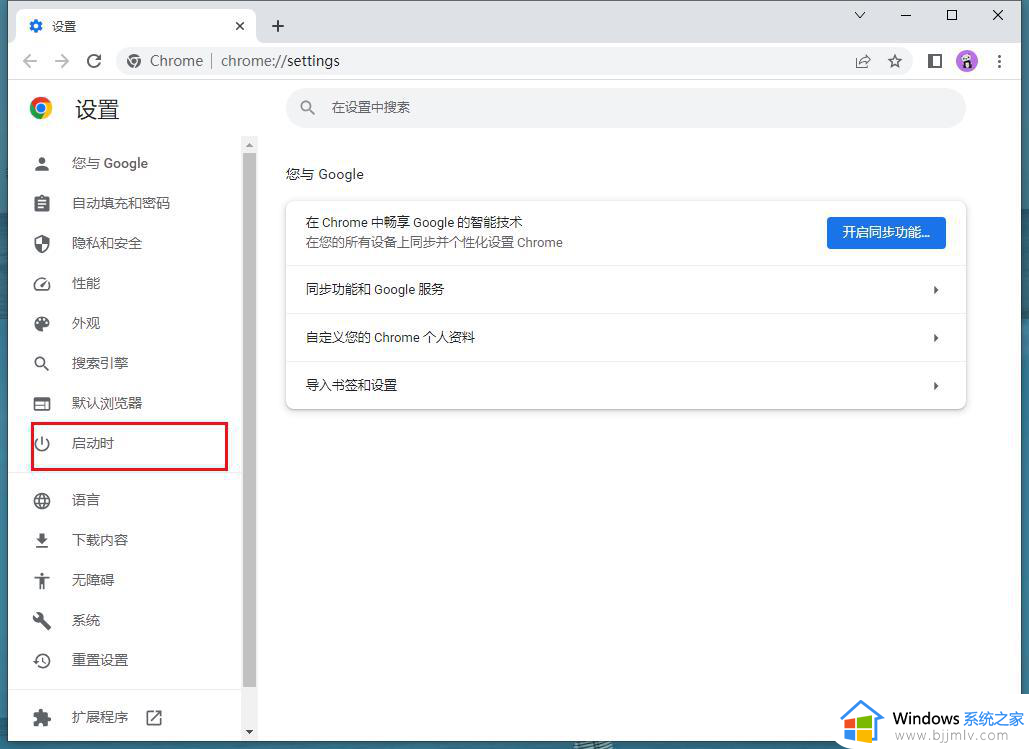The width and height of the screenshot is (1029, 749).
Task: Open the 导入书签和设置 row
Action: pos(625,385)
